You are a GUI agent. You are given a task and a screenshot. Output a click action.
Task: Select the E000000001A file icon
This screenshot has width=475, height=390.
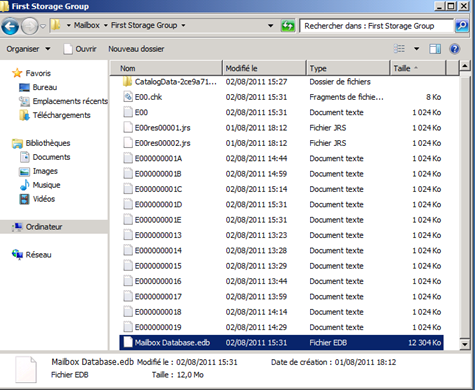pyautogui.click(x=128, y=158)
